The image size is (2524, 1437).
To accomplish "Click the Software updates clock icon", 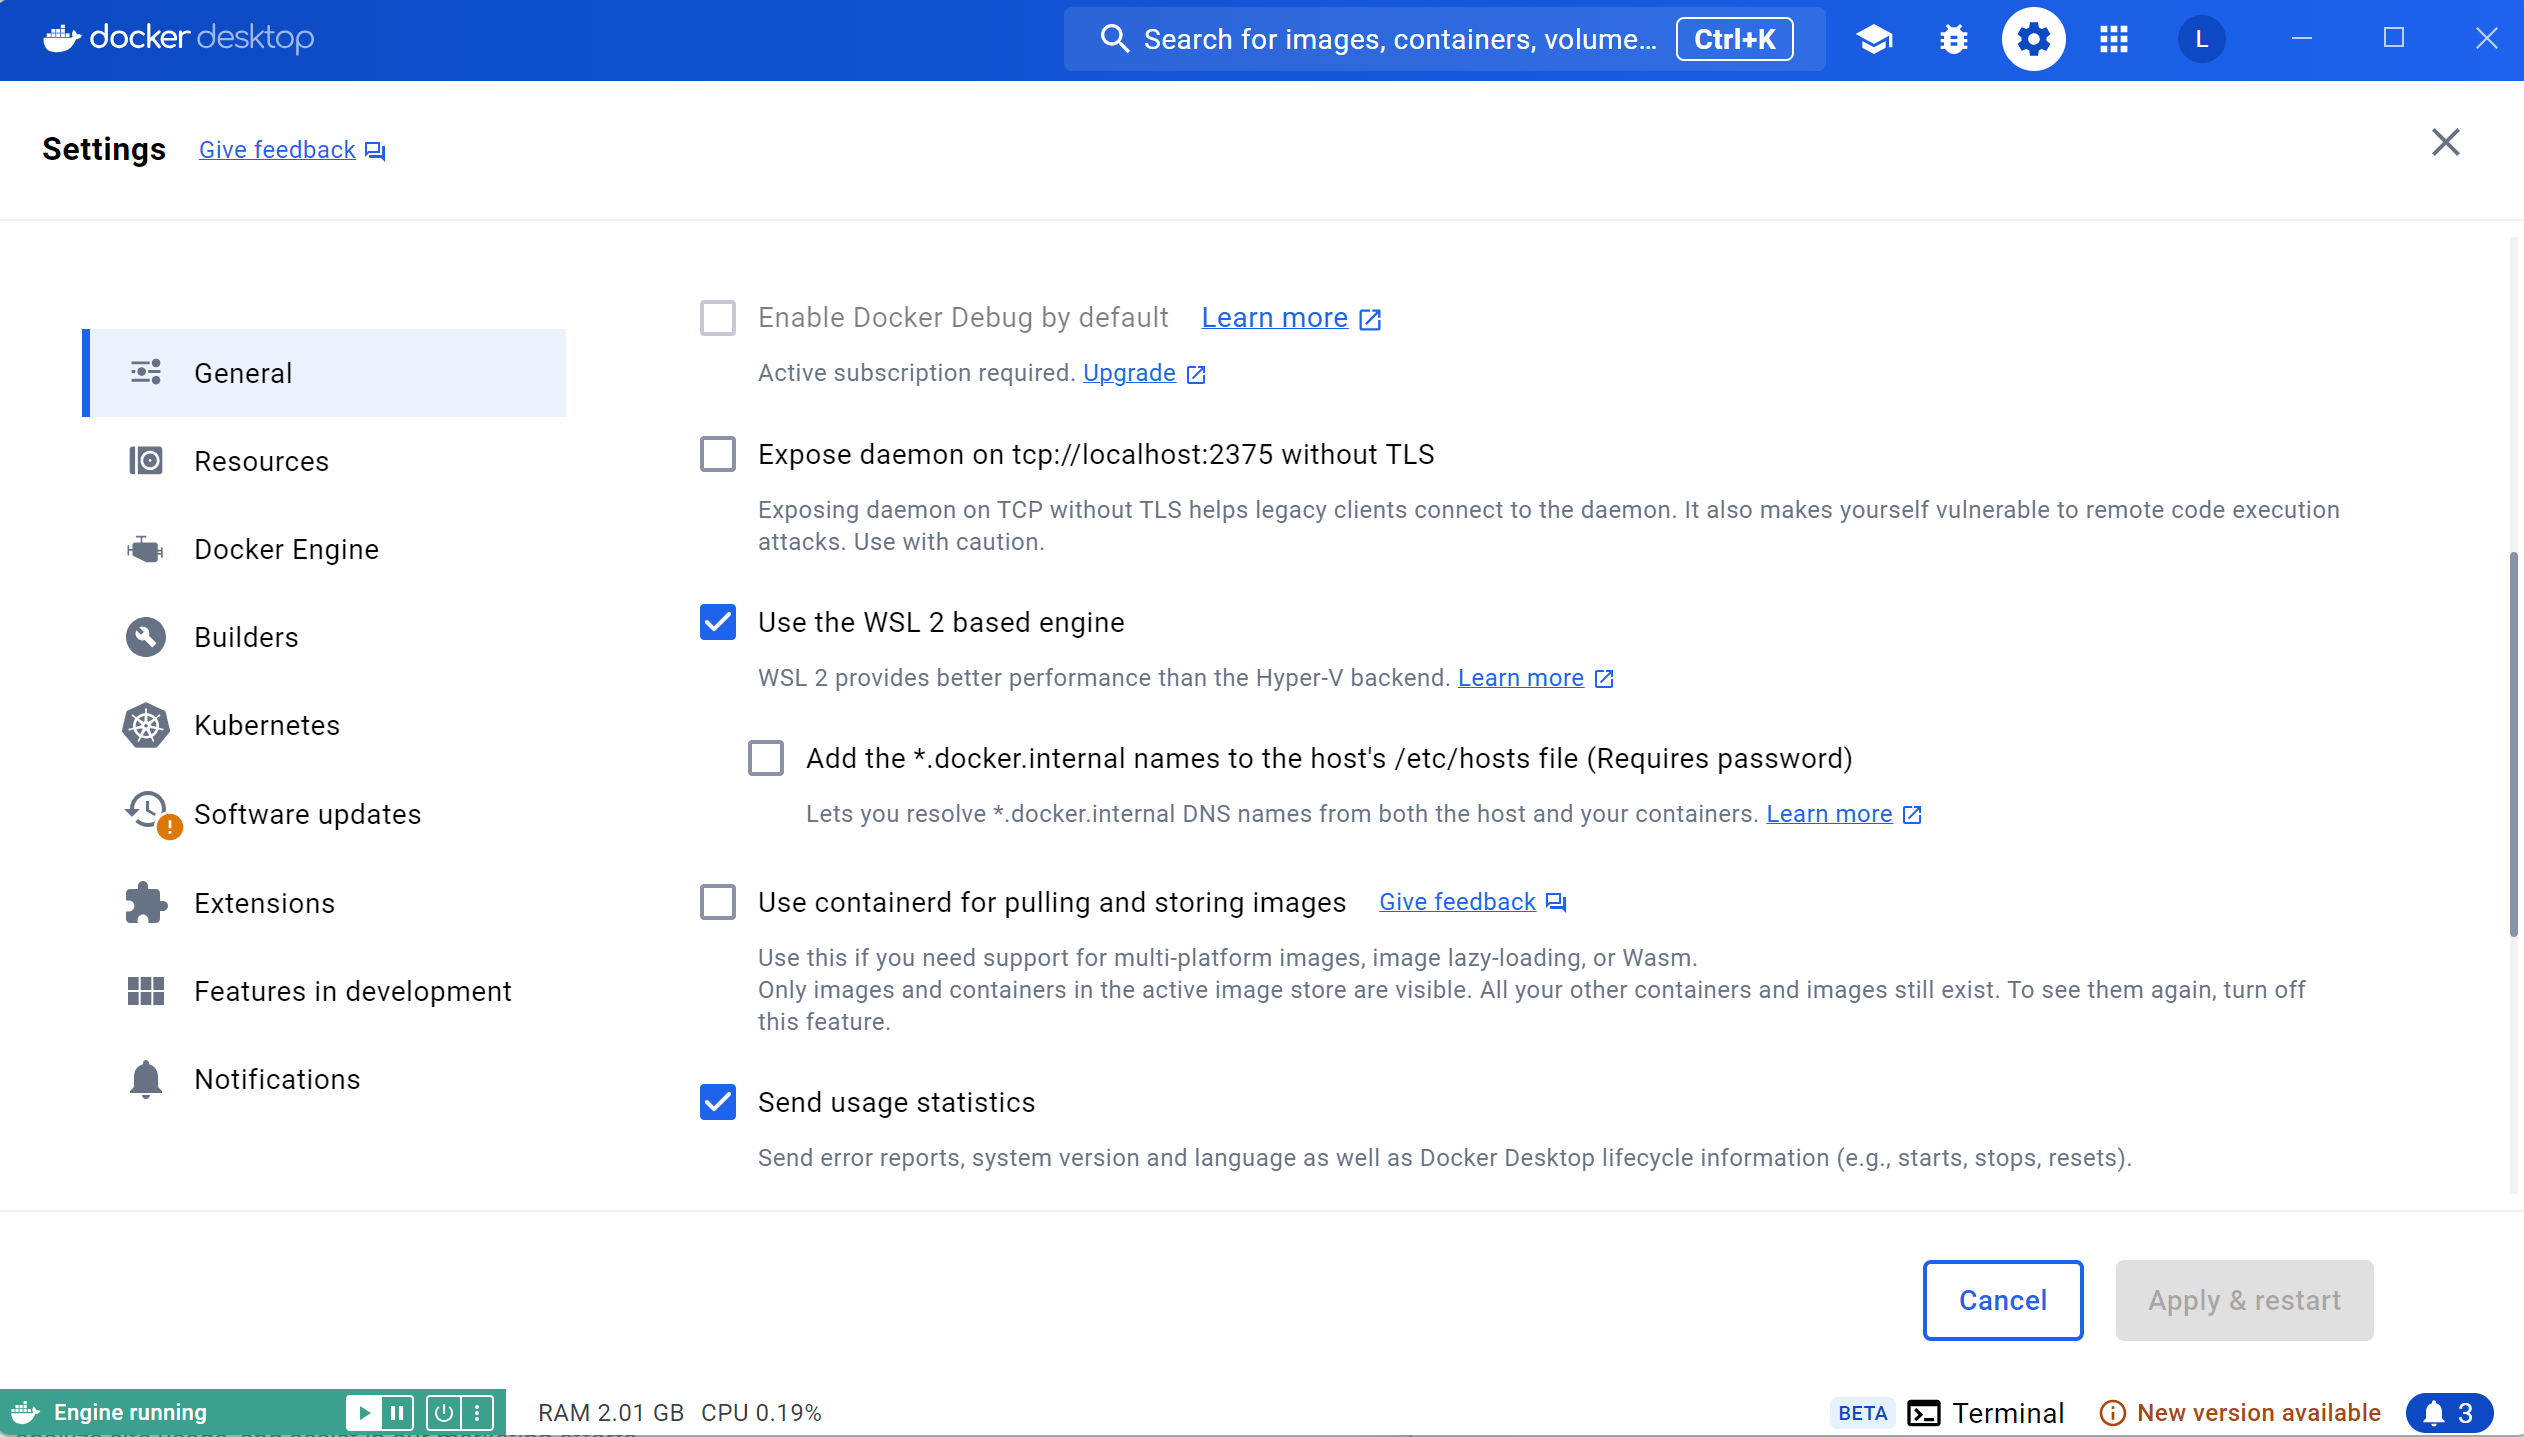I will tap(148, 810).
